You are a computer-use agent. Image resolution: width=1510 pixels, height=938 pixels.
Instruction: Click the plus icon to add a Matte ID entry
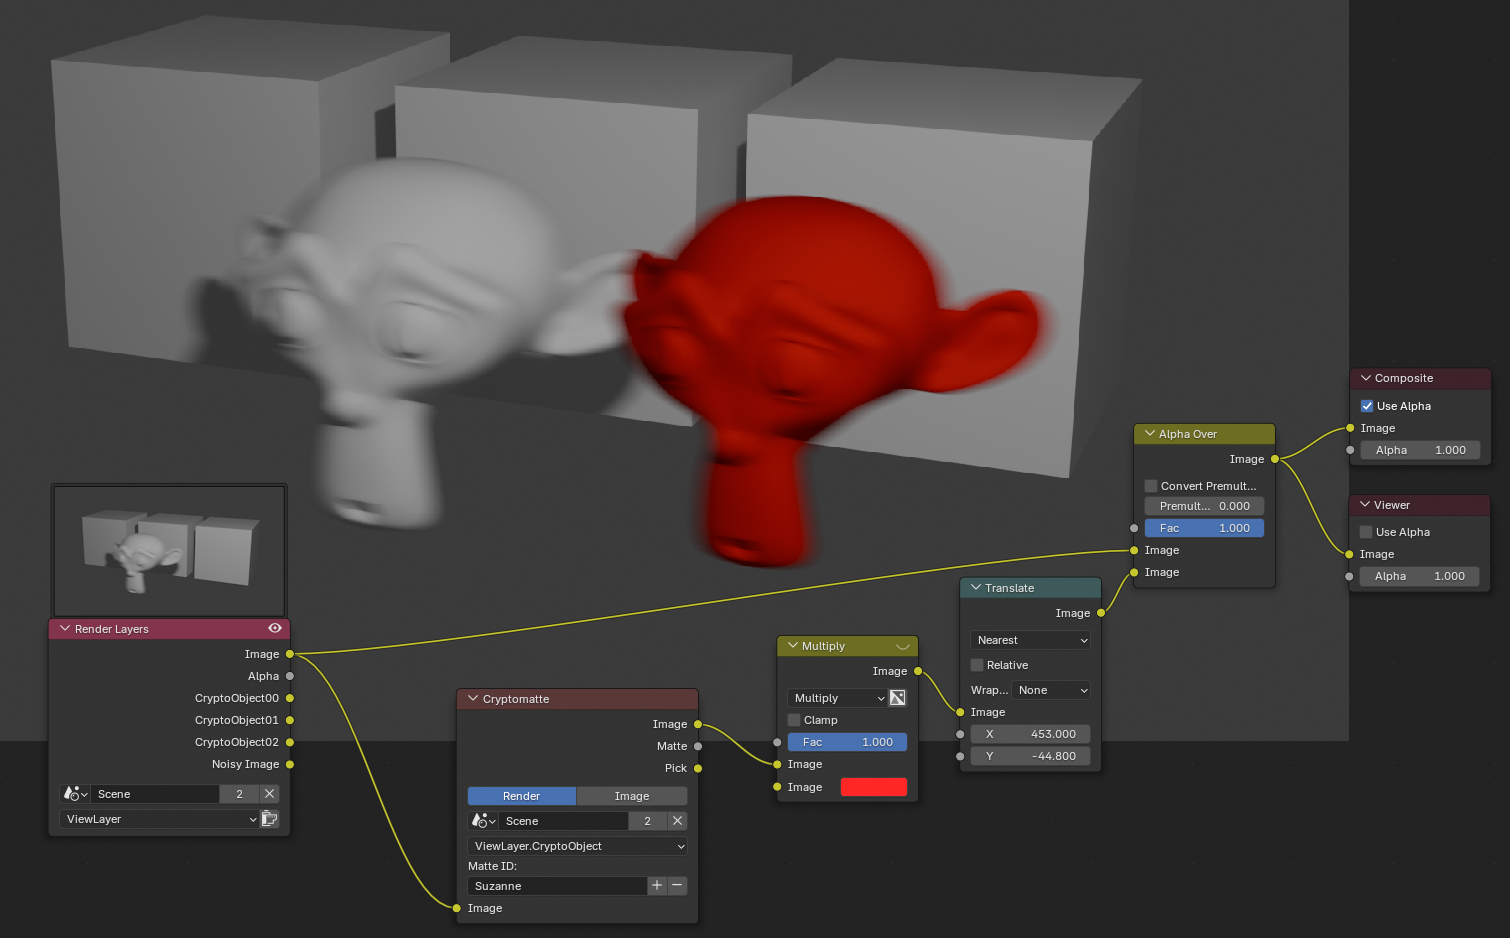657,885
